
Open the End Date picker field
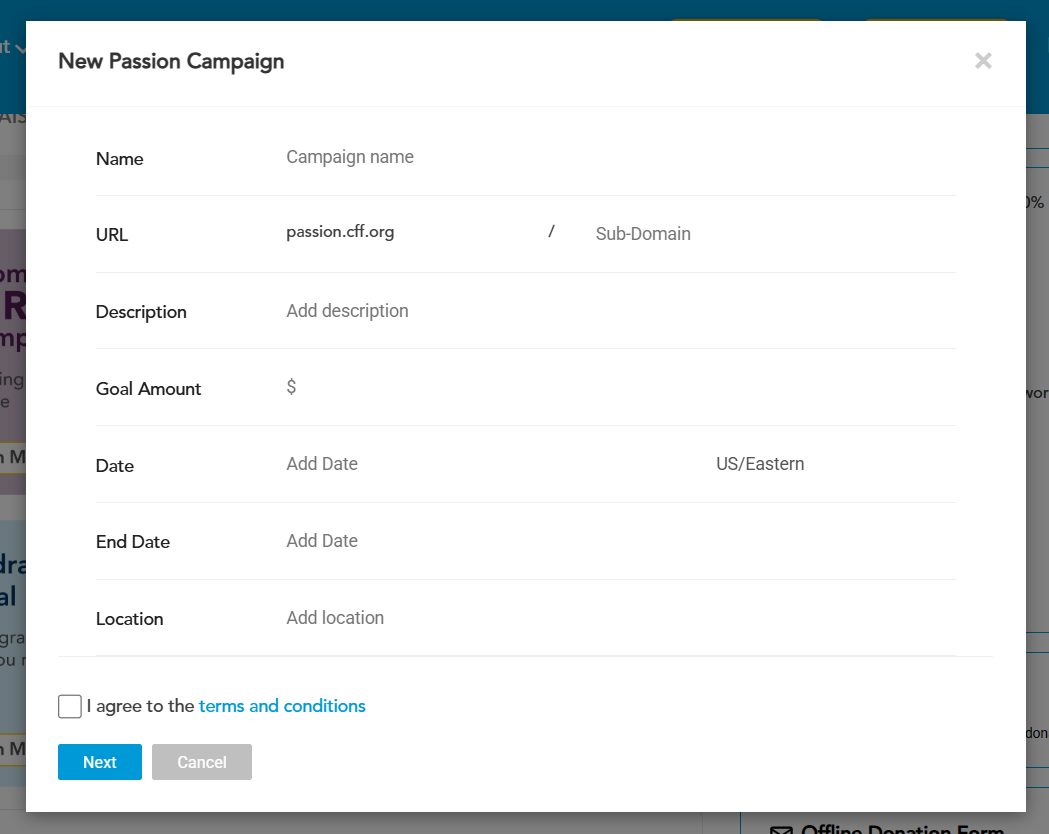600,541
